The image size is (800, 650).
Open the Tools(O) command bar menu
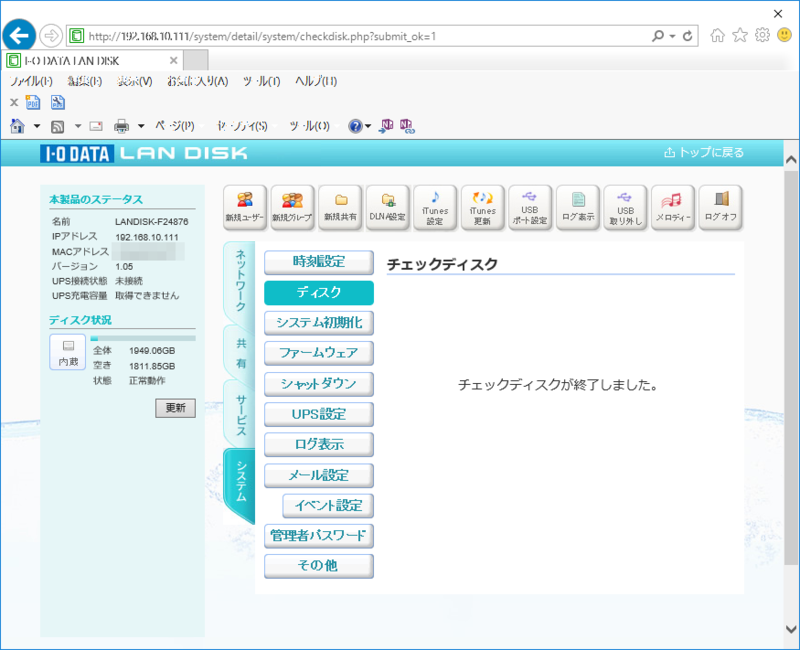310,126
